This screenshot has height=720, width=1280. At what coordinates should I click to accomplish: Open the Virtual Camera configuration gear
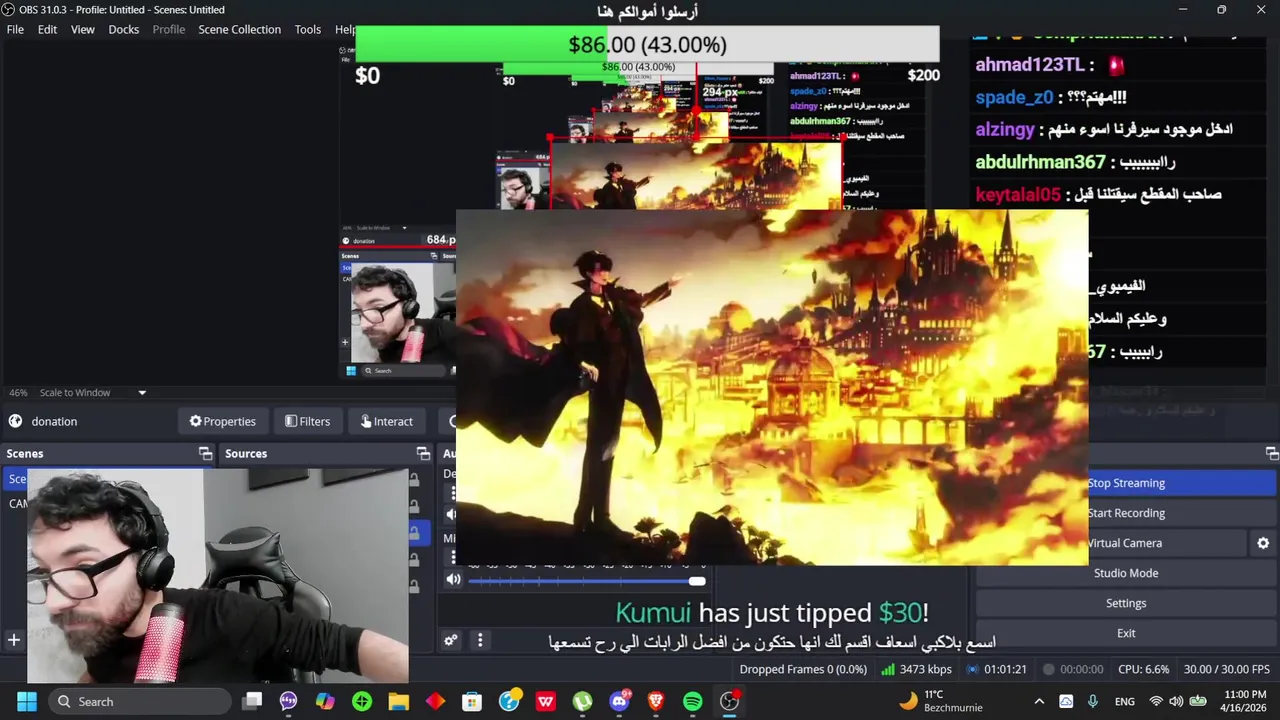[1263, 543]
